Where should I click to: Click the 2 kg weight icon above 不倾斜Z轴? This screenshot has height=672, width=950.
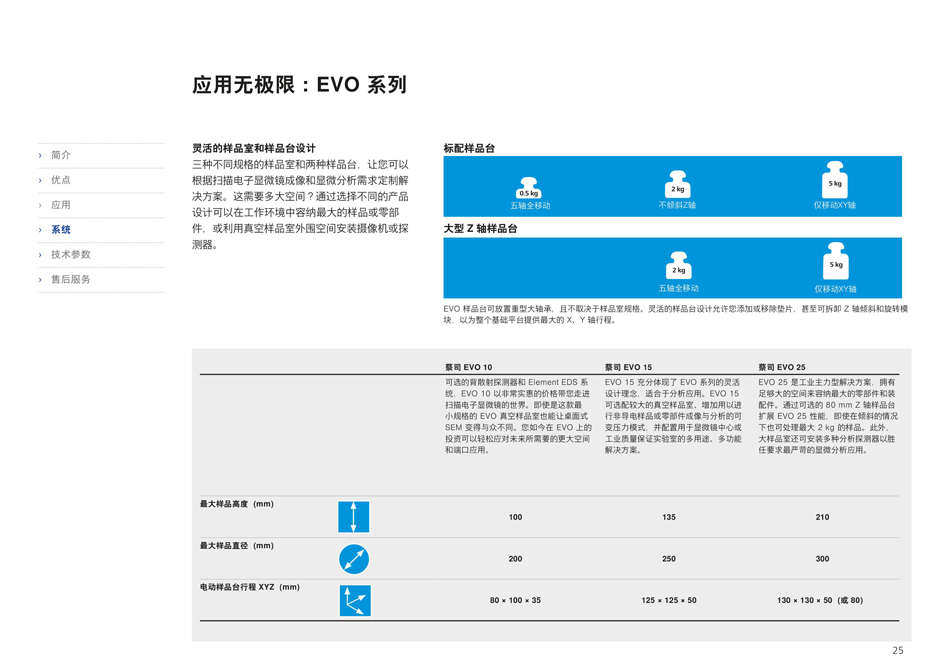pyautogui.click(x=677, y=184)
